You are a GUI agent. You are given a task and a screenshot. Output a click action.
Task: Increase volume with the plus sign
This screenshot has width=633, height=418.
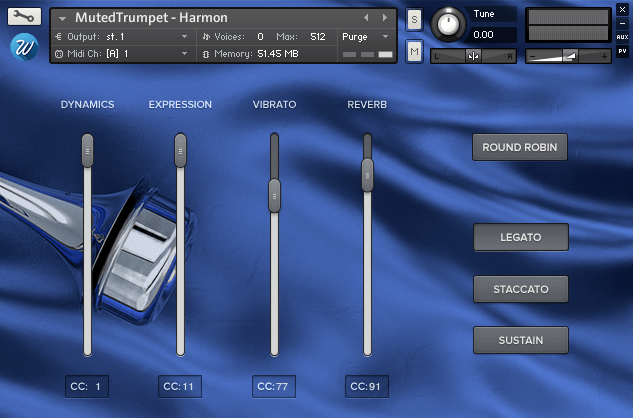click(x=604, y=57)
